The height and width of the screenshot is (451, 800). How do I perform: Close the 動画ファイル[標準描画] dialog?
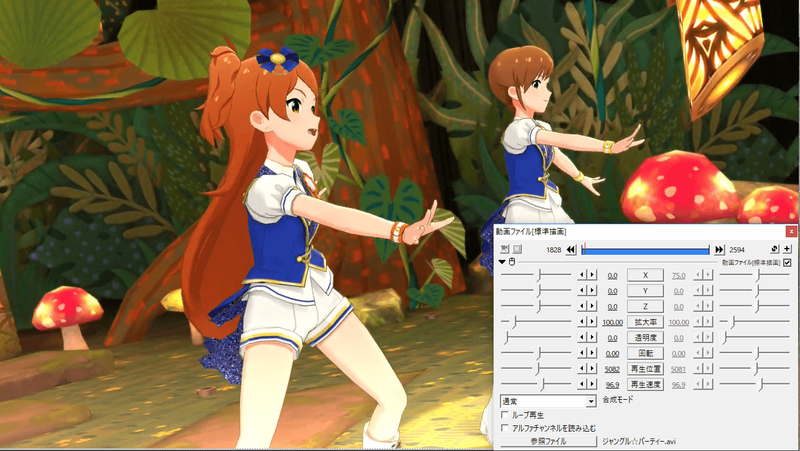[x=791, y=231]
